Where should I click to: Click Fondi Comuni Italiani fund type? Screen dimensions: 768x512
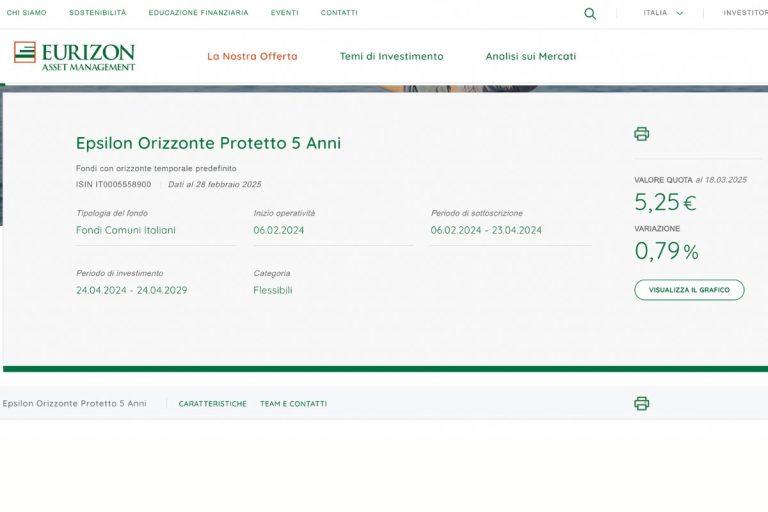tap(126, 230)
